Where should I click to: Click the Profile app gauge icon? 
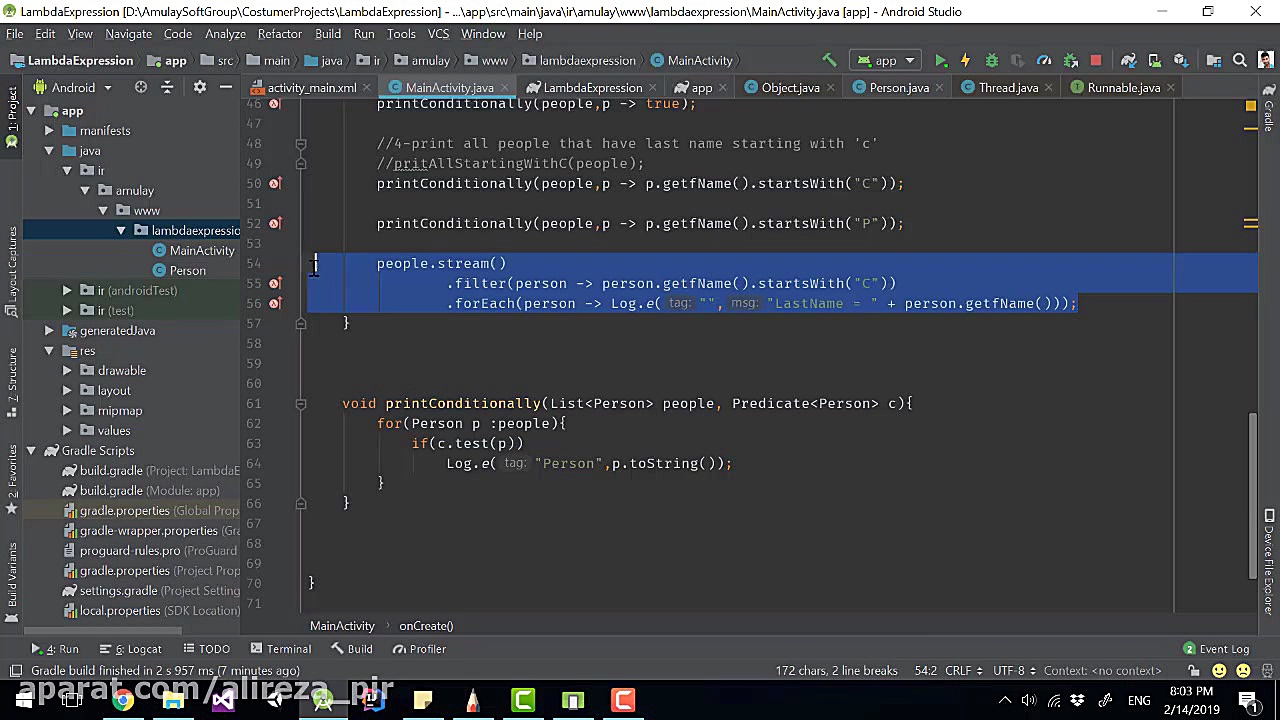[x=1043, y=60]
